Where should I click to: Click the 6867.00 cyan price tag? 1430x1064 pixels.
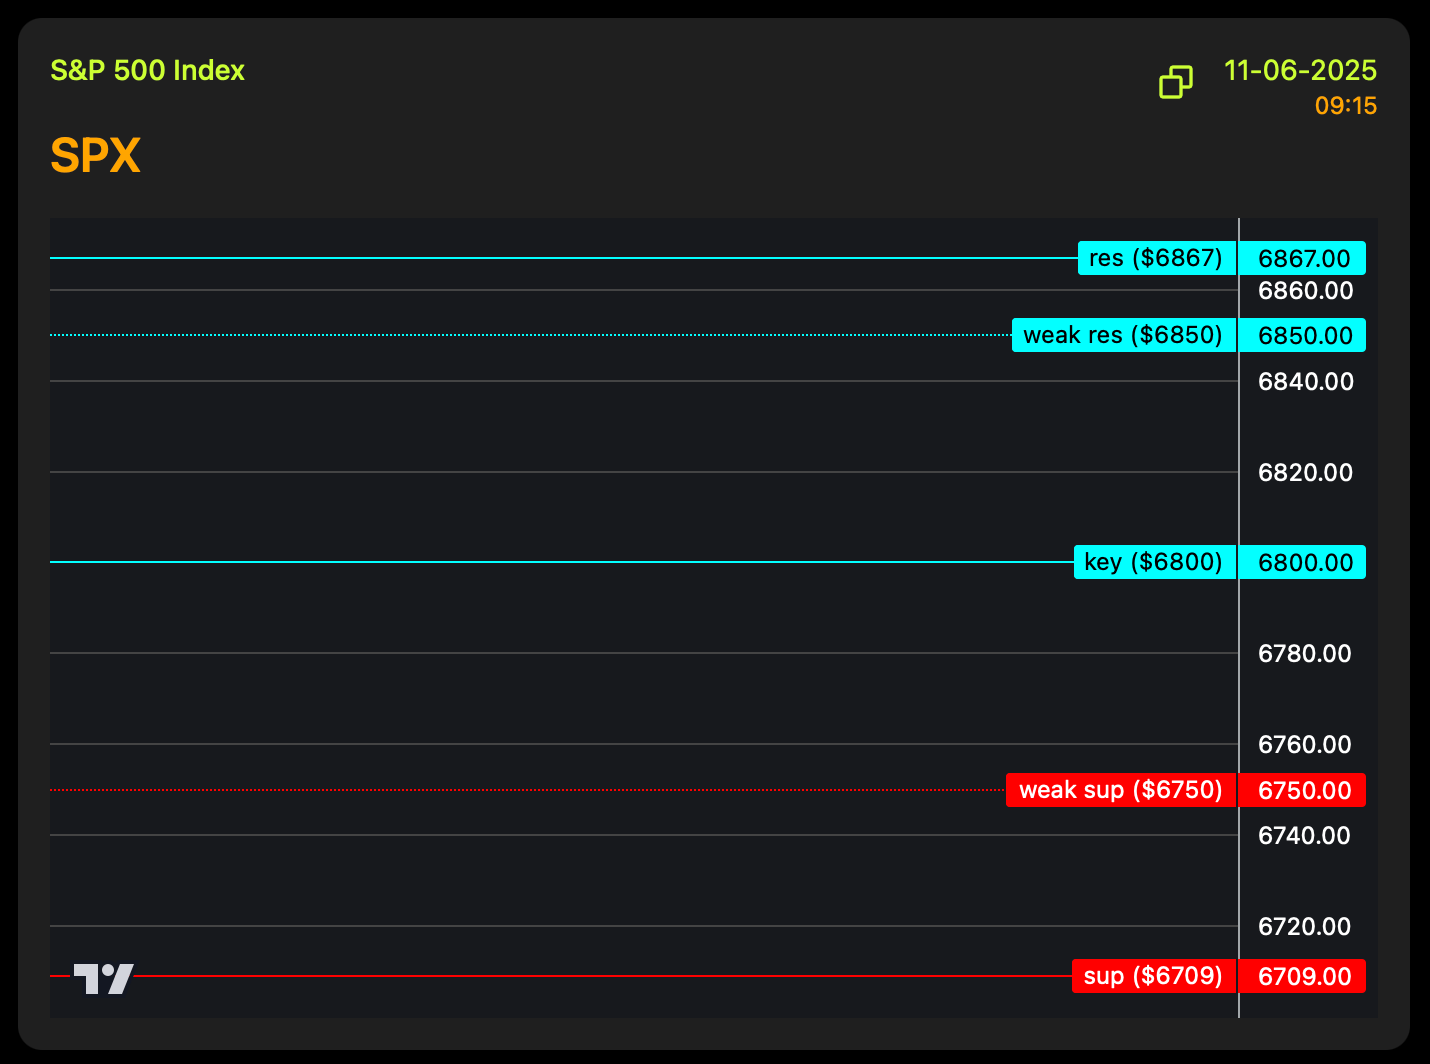pos(1303,258)
